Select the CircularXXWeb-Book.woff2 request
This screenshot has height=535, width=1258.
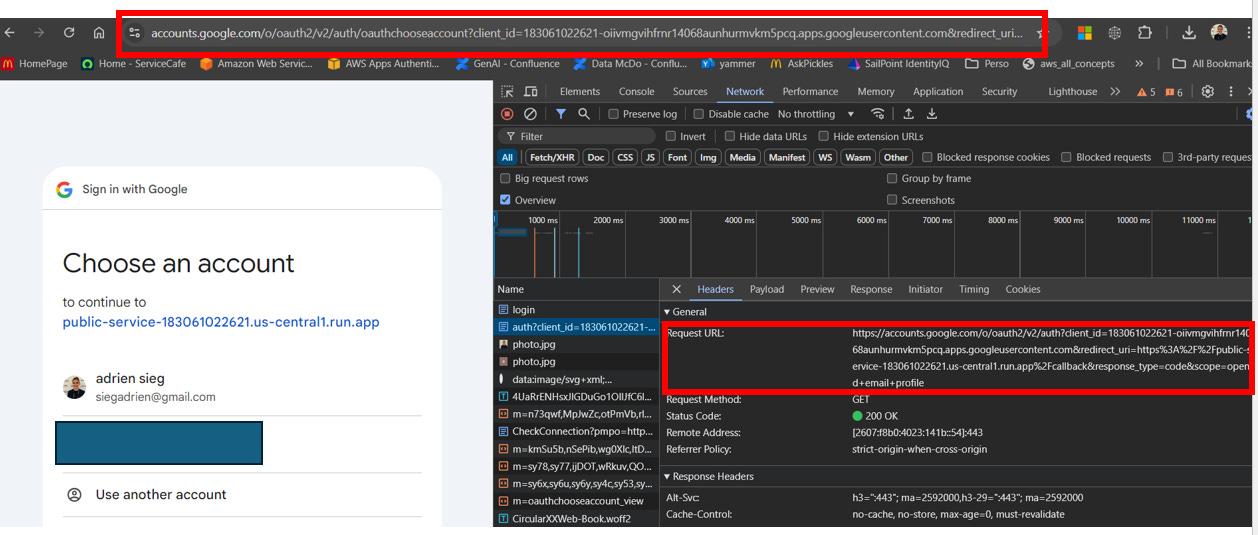576,518
